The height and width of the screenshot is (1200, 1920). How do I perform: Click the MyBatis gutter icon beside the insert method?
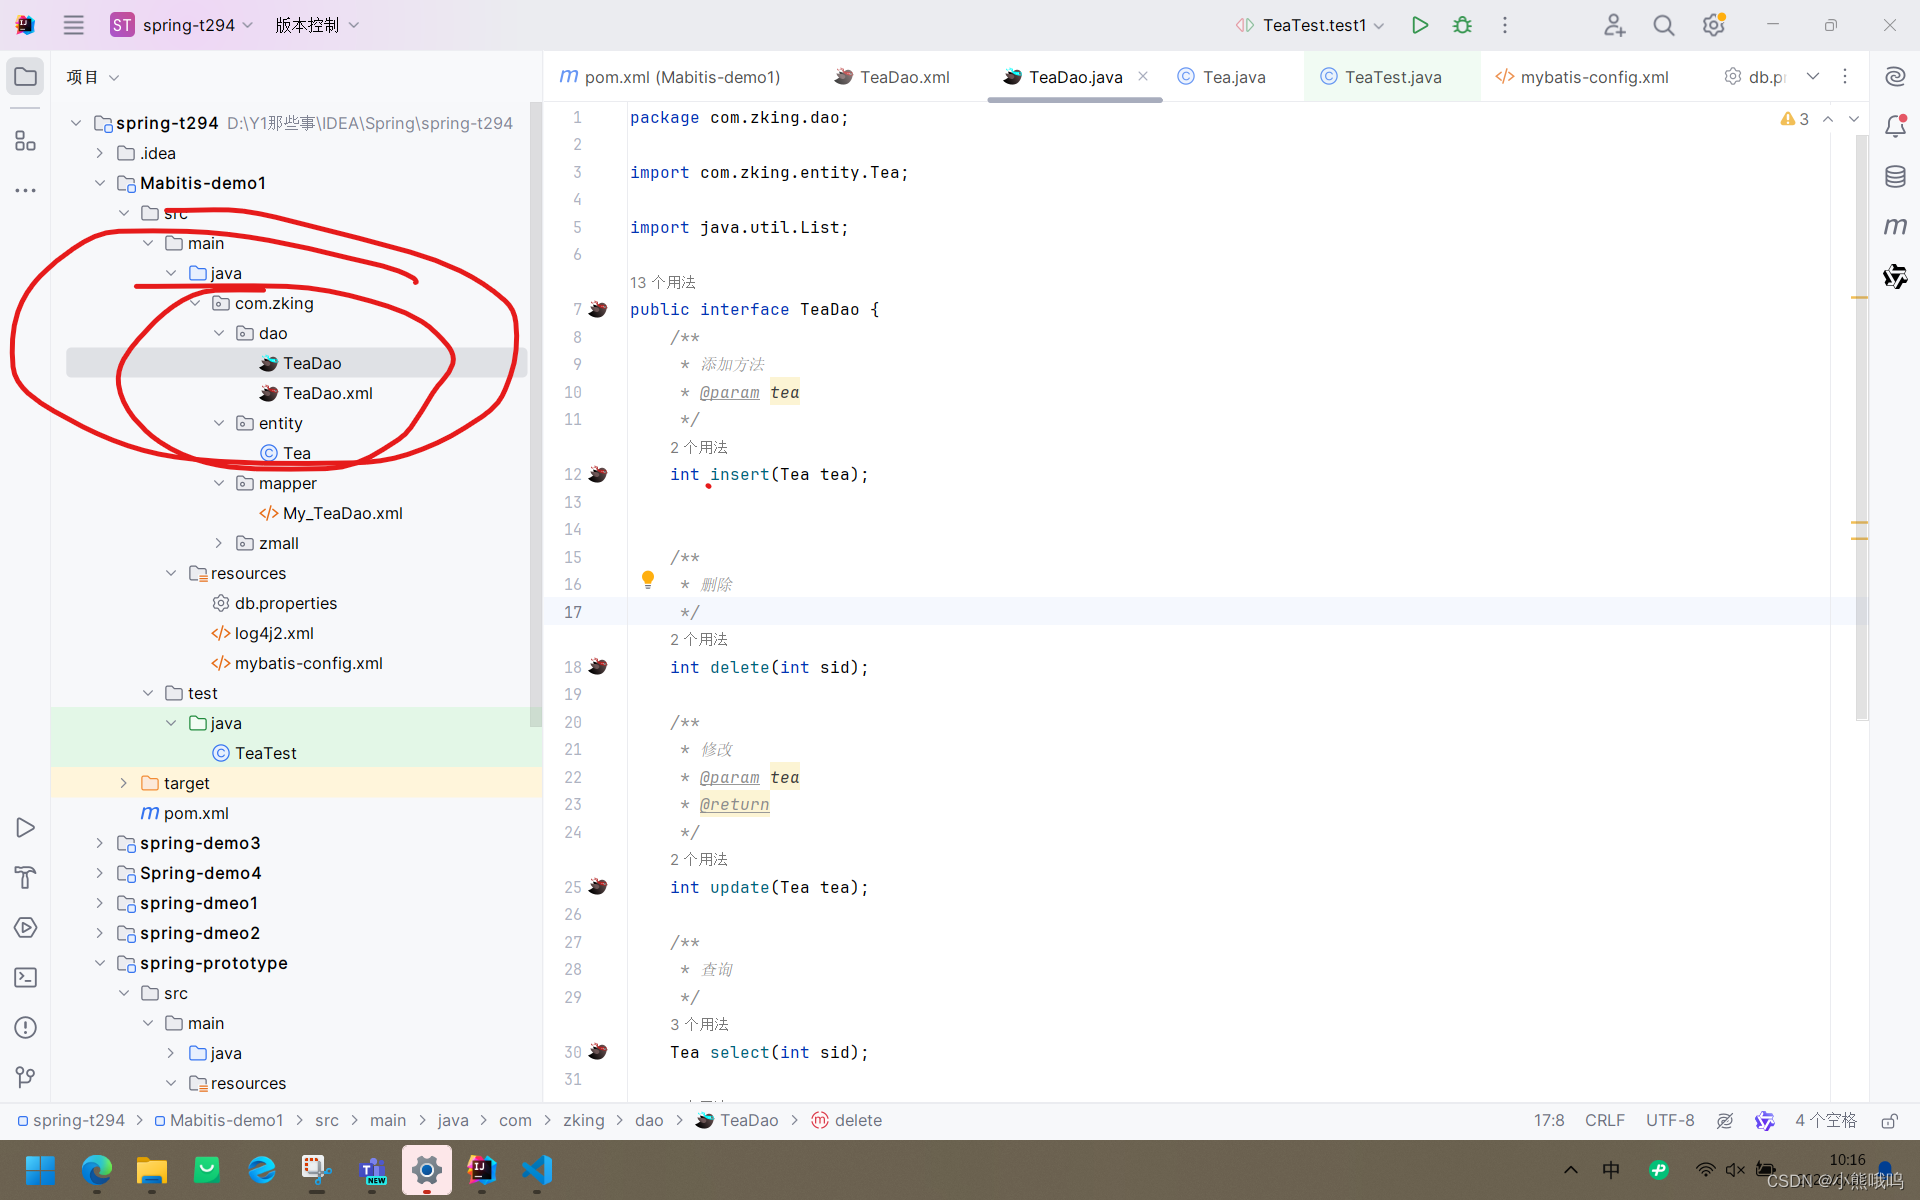click(598, 474)
